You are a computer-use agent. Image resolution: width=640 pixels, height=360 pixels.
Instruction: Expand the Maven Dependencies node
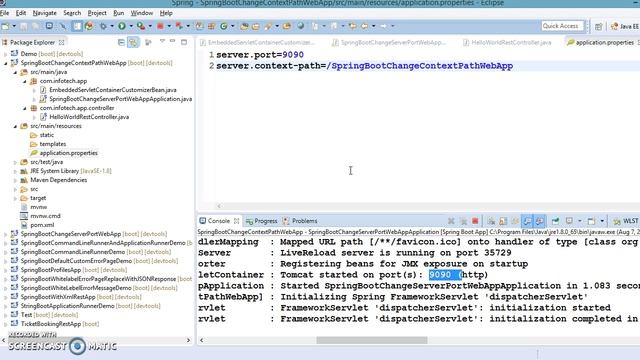[15, 180]
